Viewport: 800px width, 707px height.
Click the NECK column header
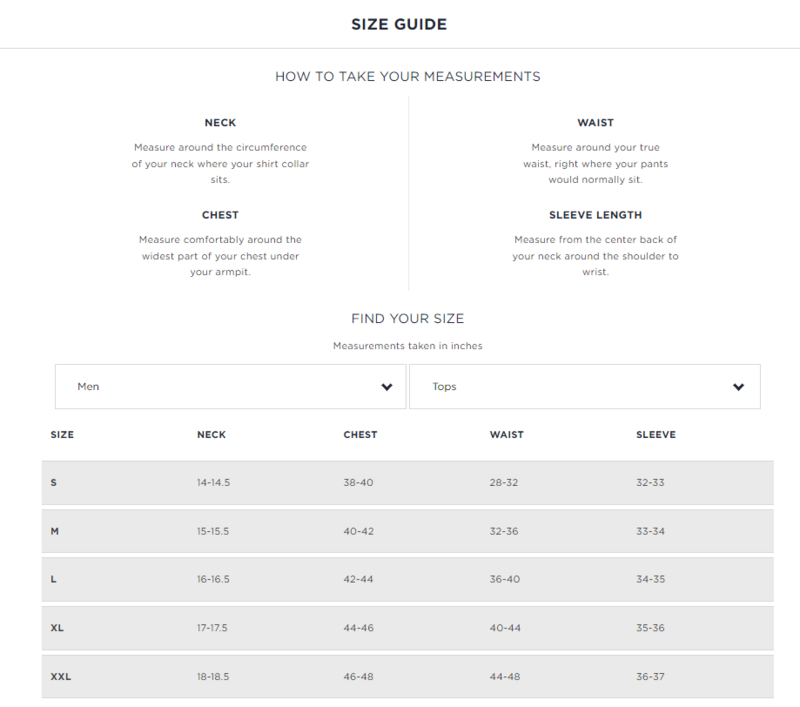click(211, 435)
